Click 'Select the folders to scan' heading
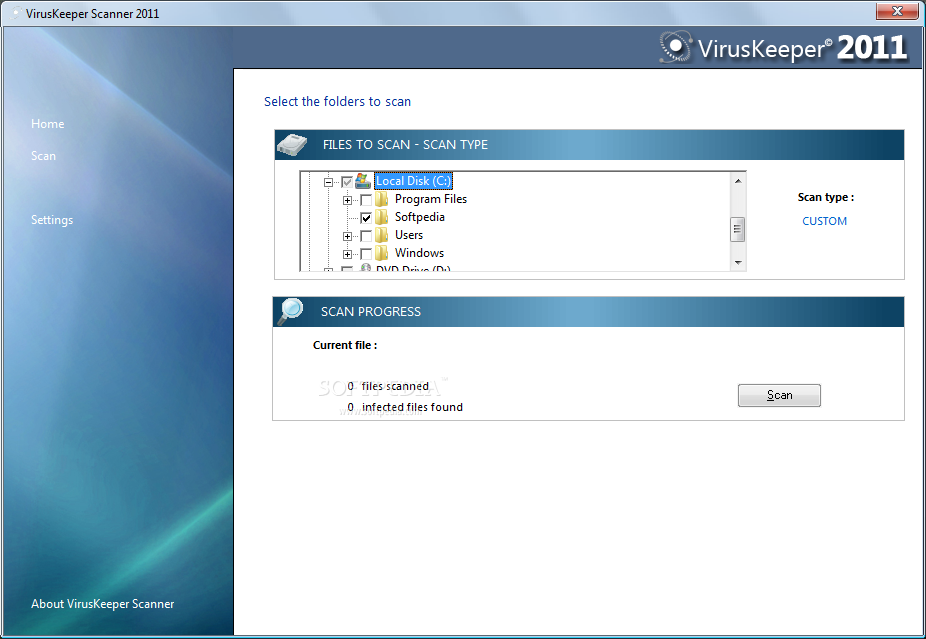This screenshot has width=926, height=639. point(337,102)
